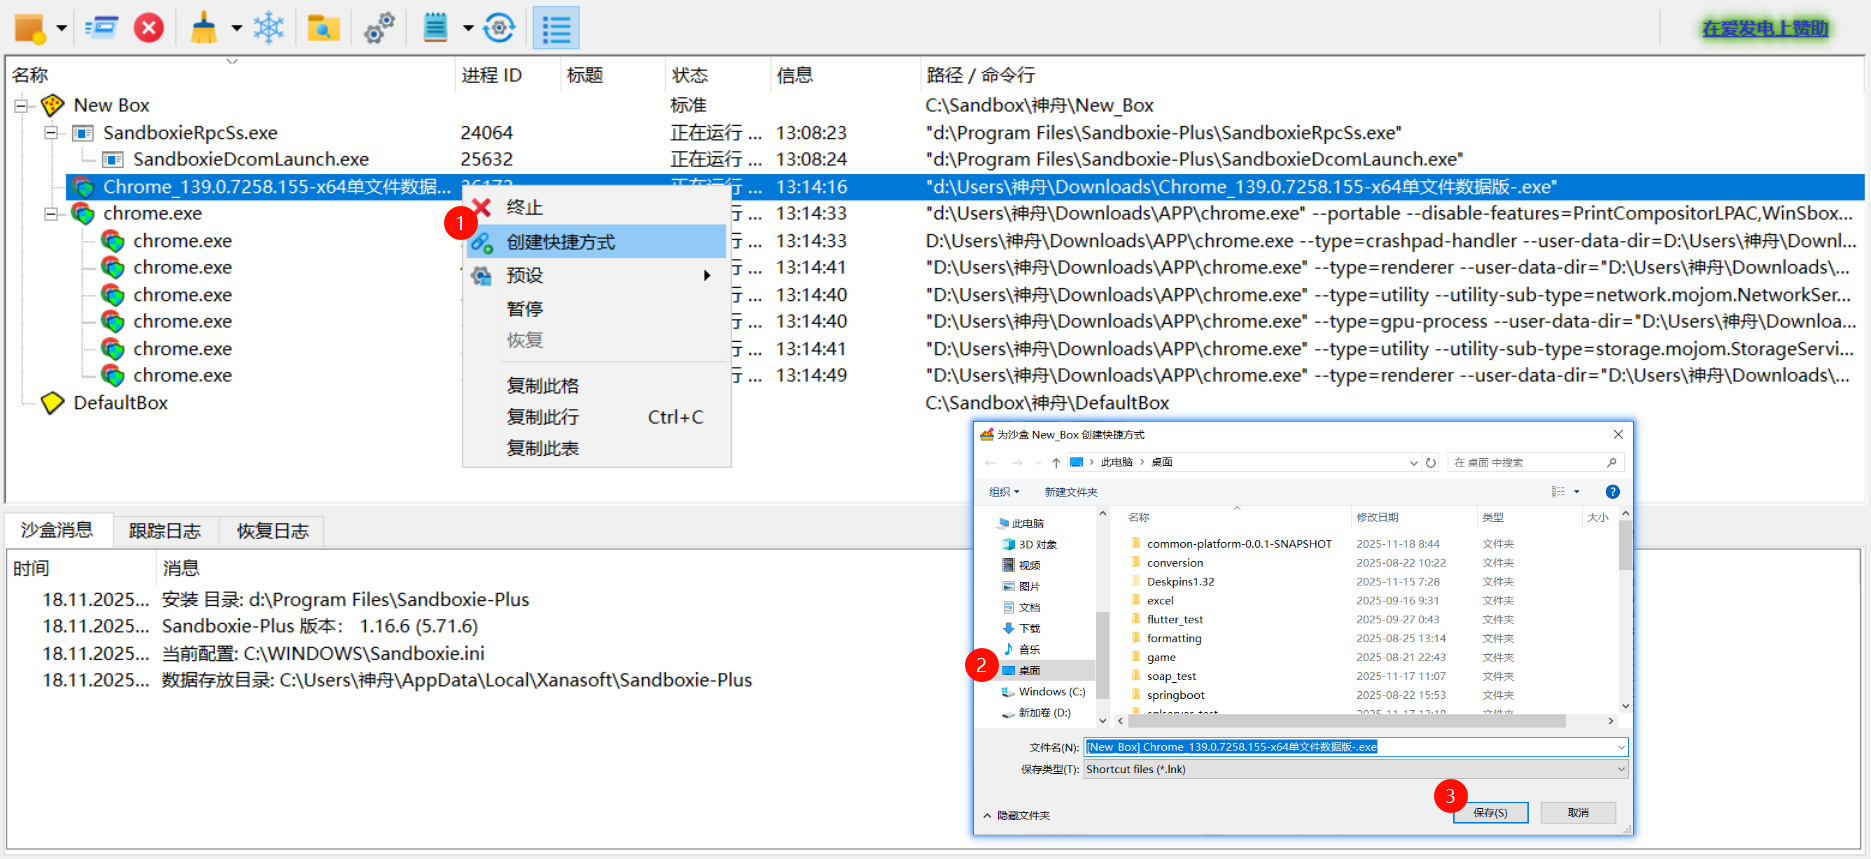
Task: Click the blue help icon in save dialog
Action: point(1612,492)
